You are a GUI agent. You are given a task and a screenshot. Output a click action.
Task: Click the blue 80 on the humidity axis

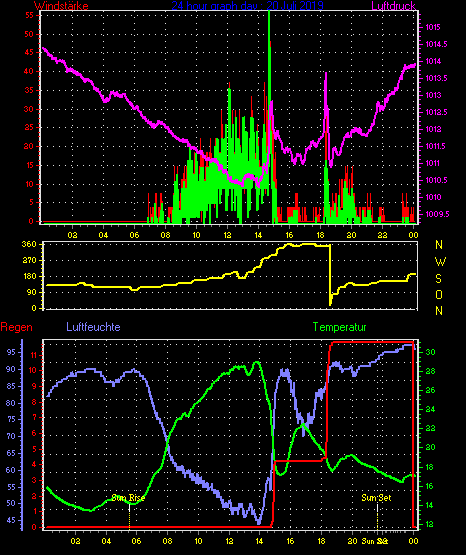coord(11,403)
